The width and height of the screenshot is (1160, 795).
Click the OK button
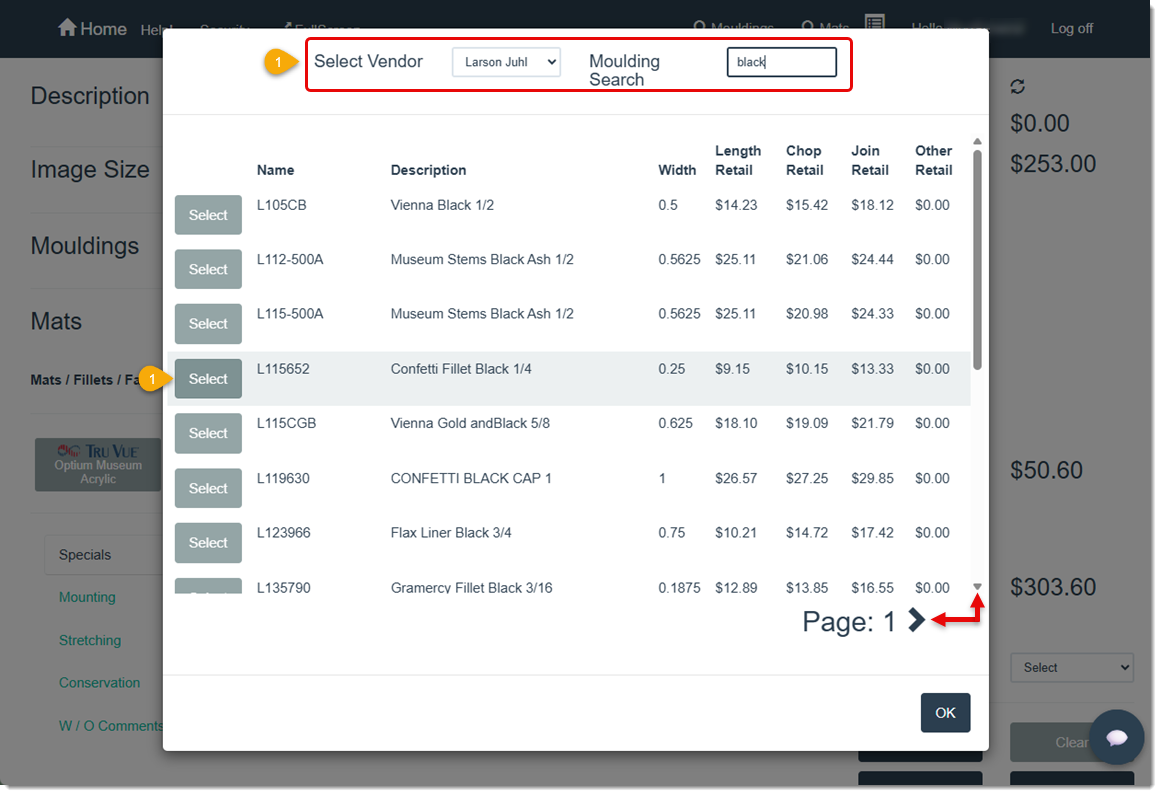(x=945, y=712)
